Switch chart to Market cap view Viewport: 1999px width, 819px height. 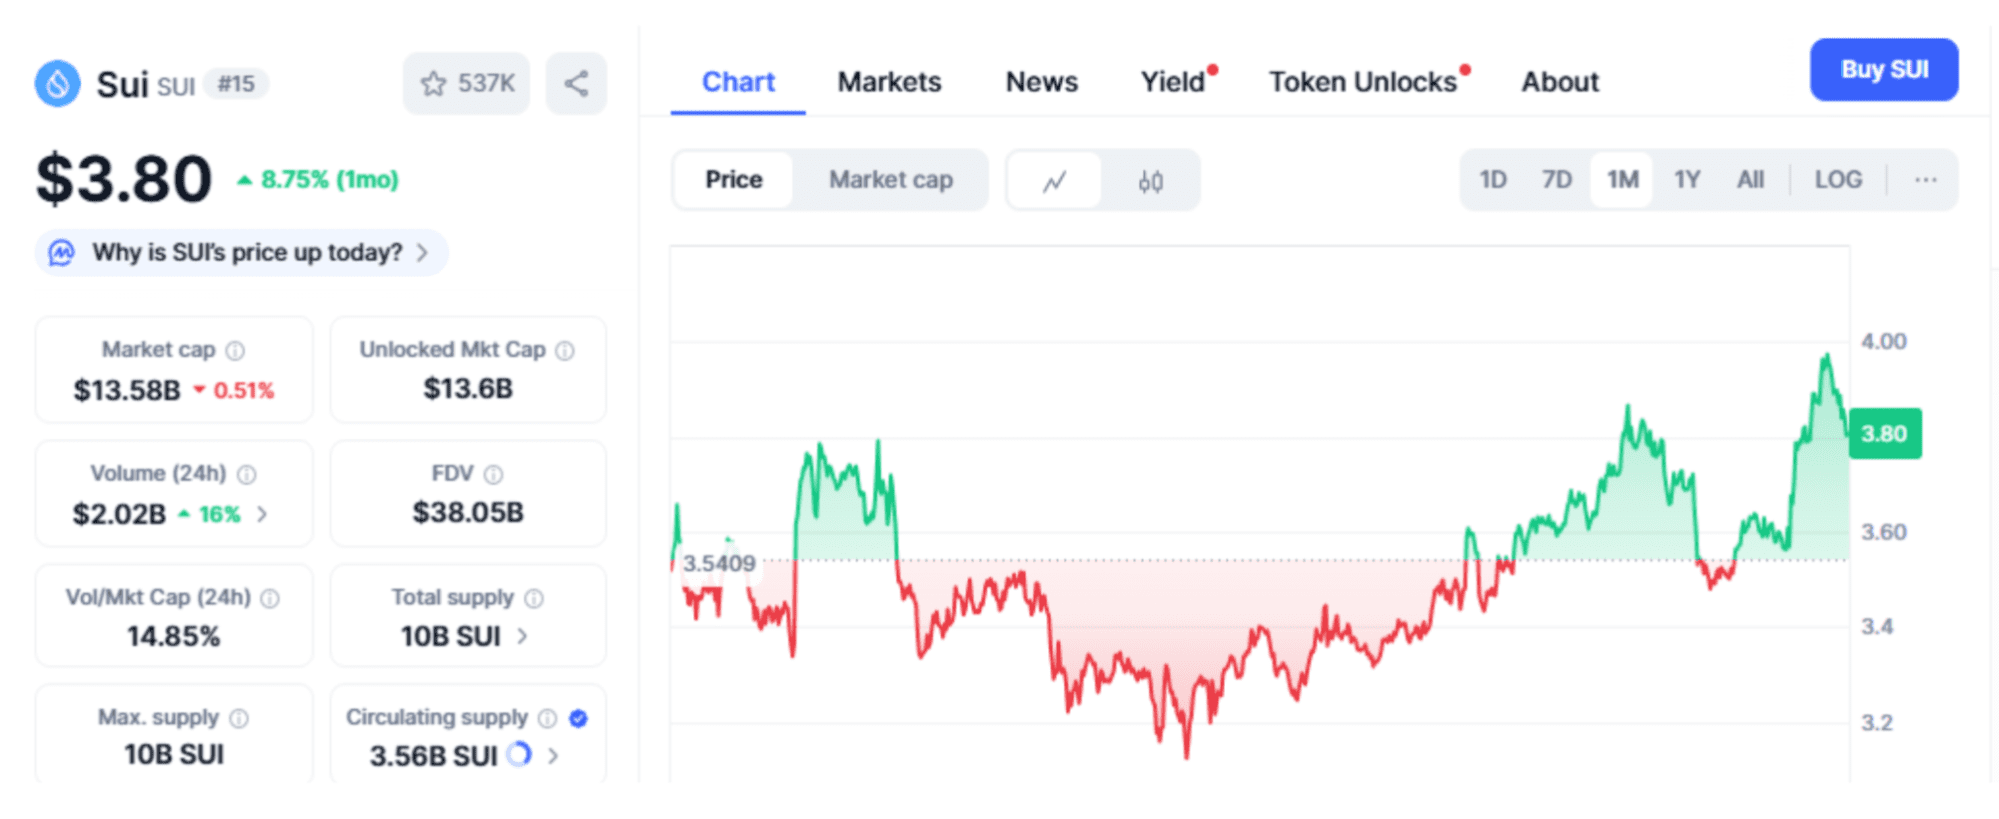(x=890, y=180)
